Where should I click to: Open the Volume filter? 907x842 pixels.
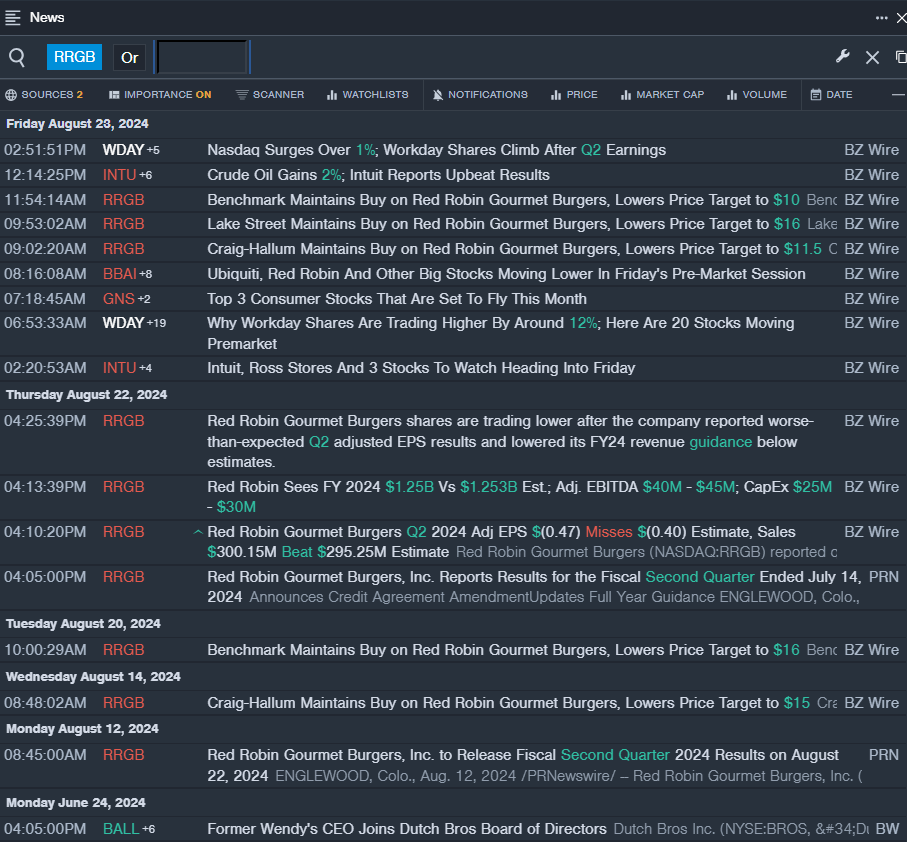(x=756, y=95)
